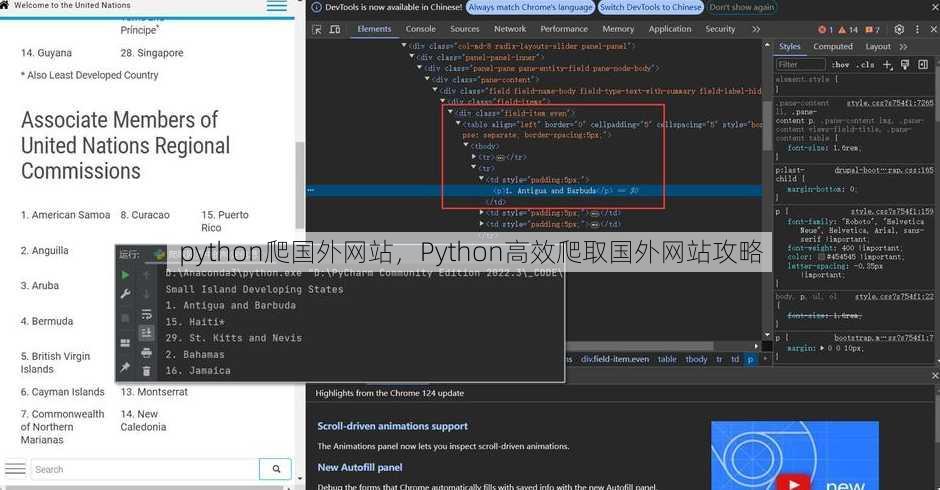Toggle scroll-to-end icon in PyCharm run panel
This screenshot has width=940, height=490.
146,333
